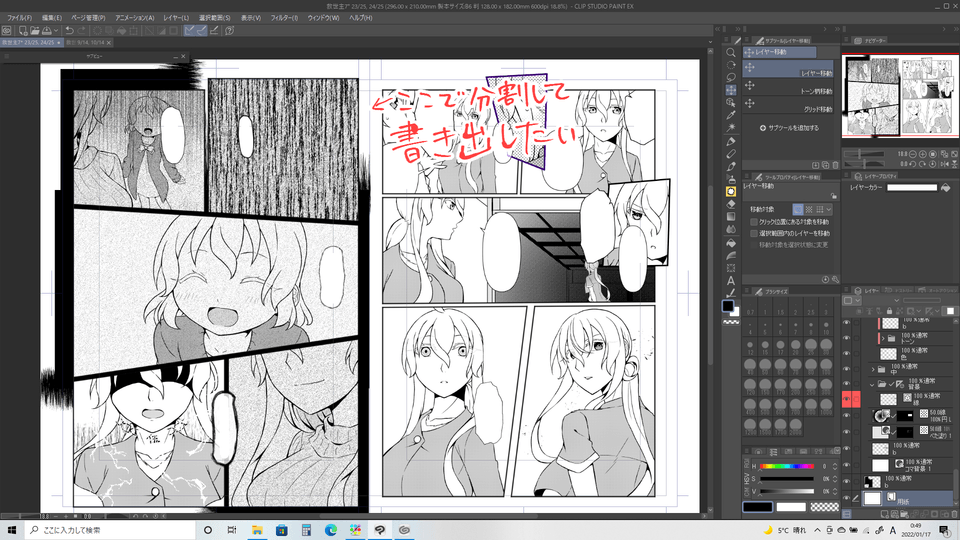
Task: Click the Save icon in command bar
Action: [47, 30]
